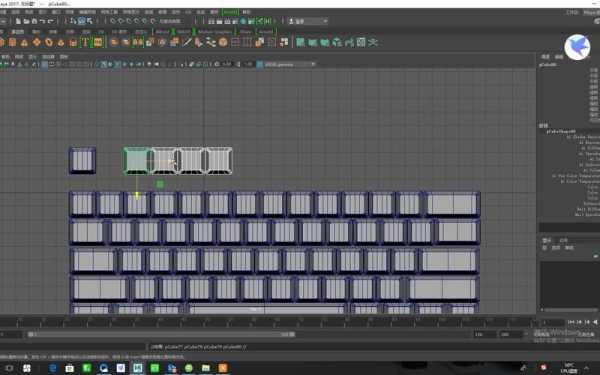The width and height of the screenshot is (600, 375).
Task: Make selected object live icon
Action: [x=153, y=21]
